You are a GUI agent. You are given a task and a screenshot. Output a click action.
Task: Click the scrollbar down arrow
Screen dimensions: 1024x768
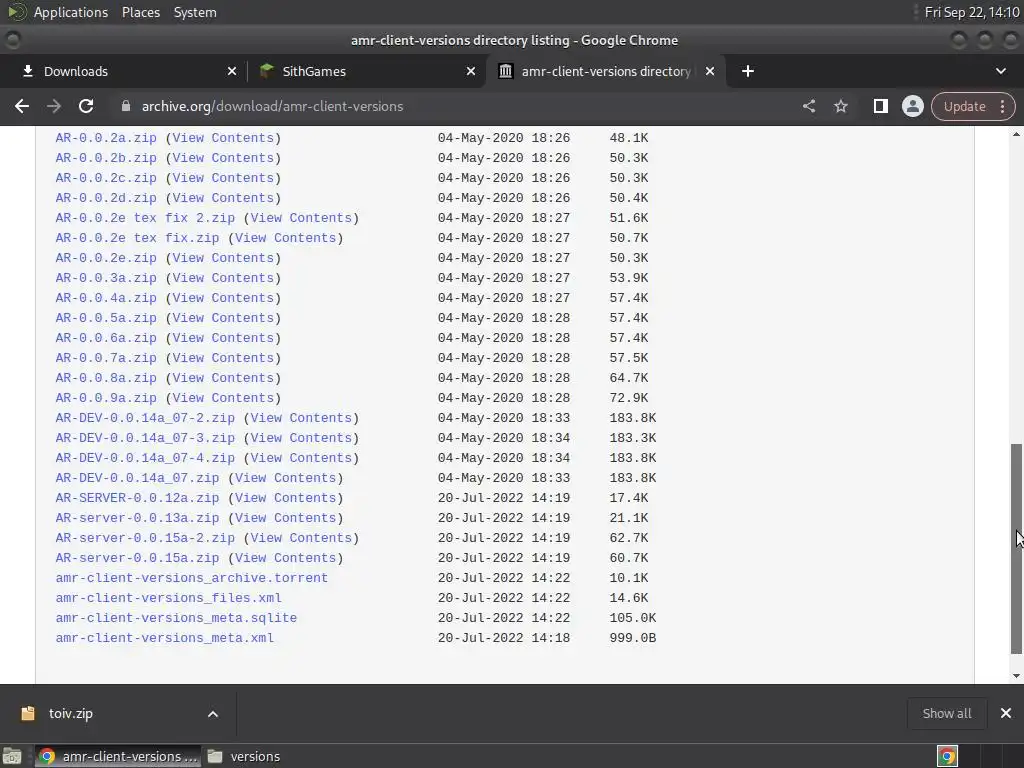1016,676
